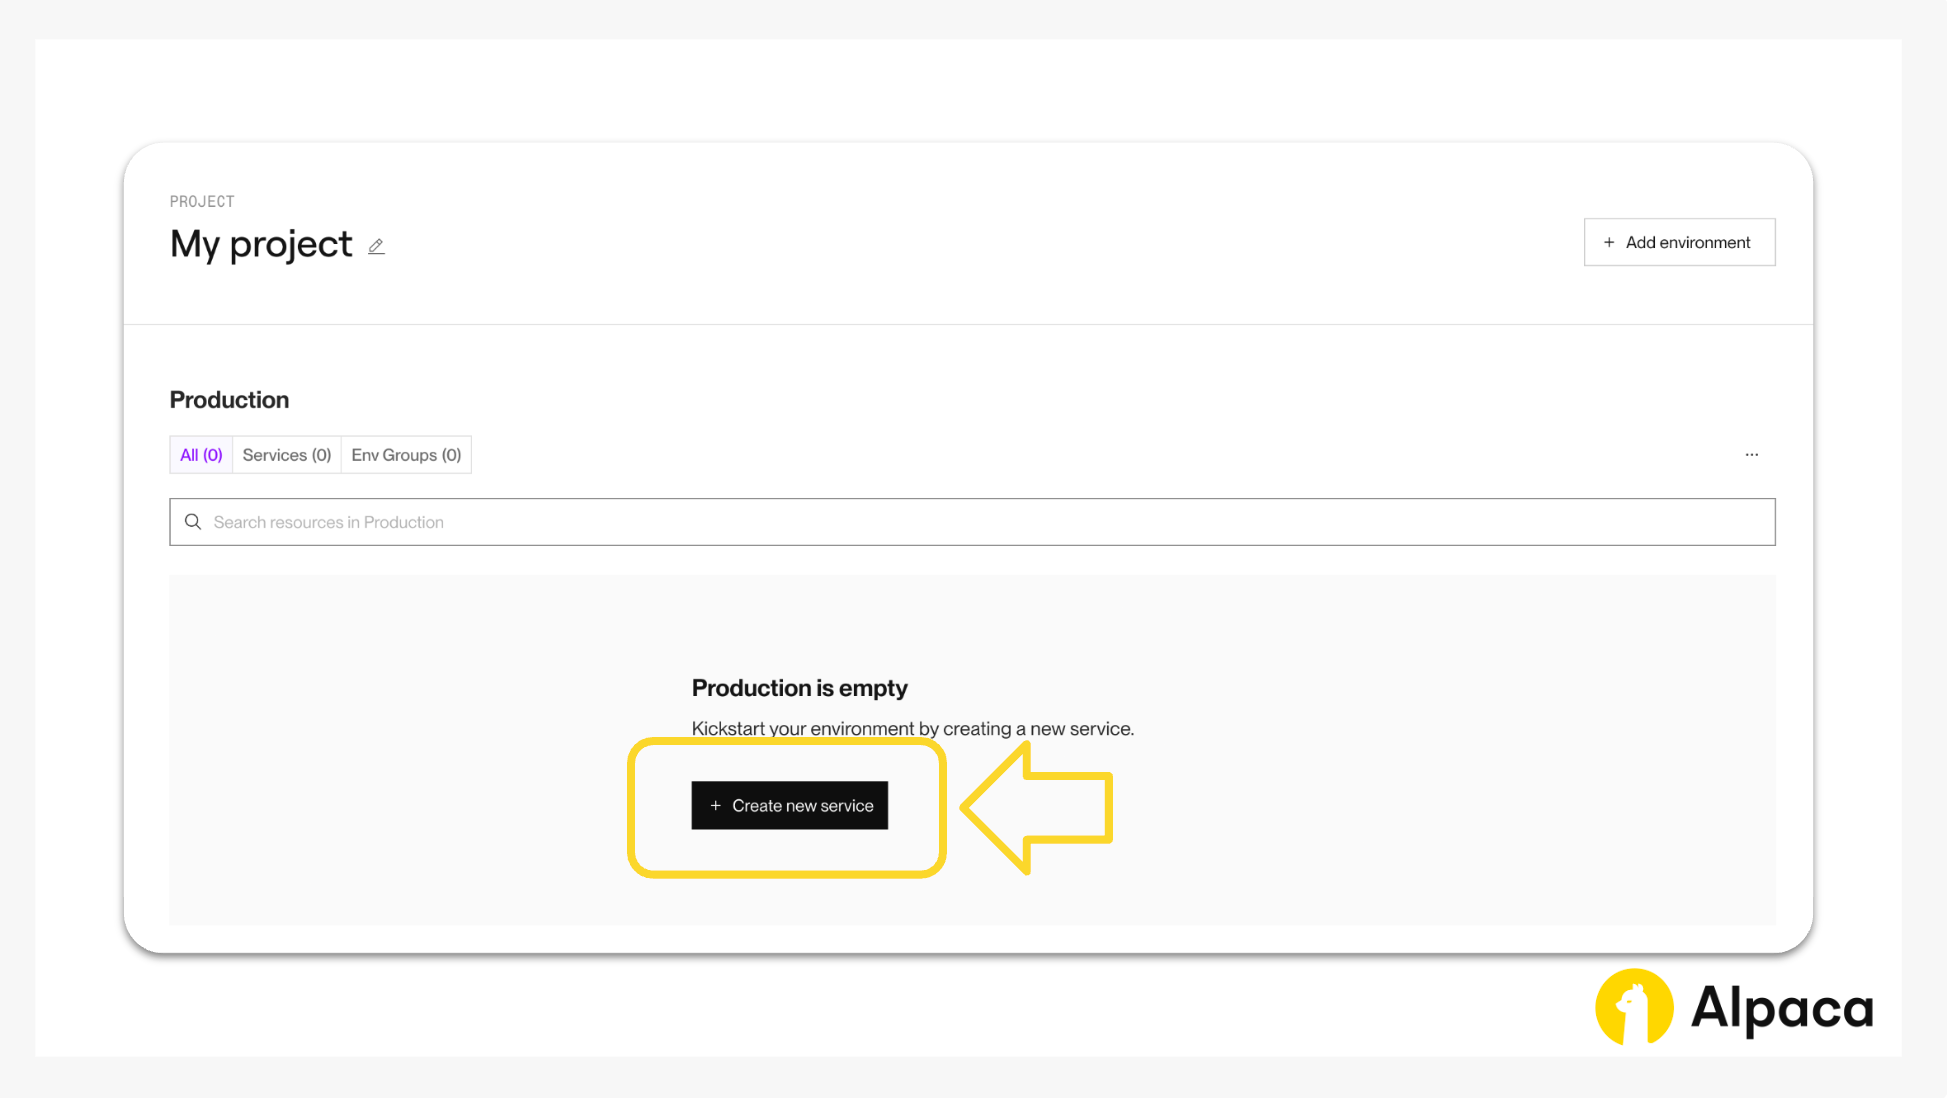The image size is (1947, 1098).
Task: Click the Production is empty heading
Action: point(799,688)
